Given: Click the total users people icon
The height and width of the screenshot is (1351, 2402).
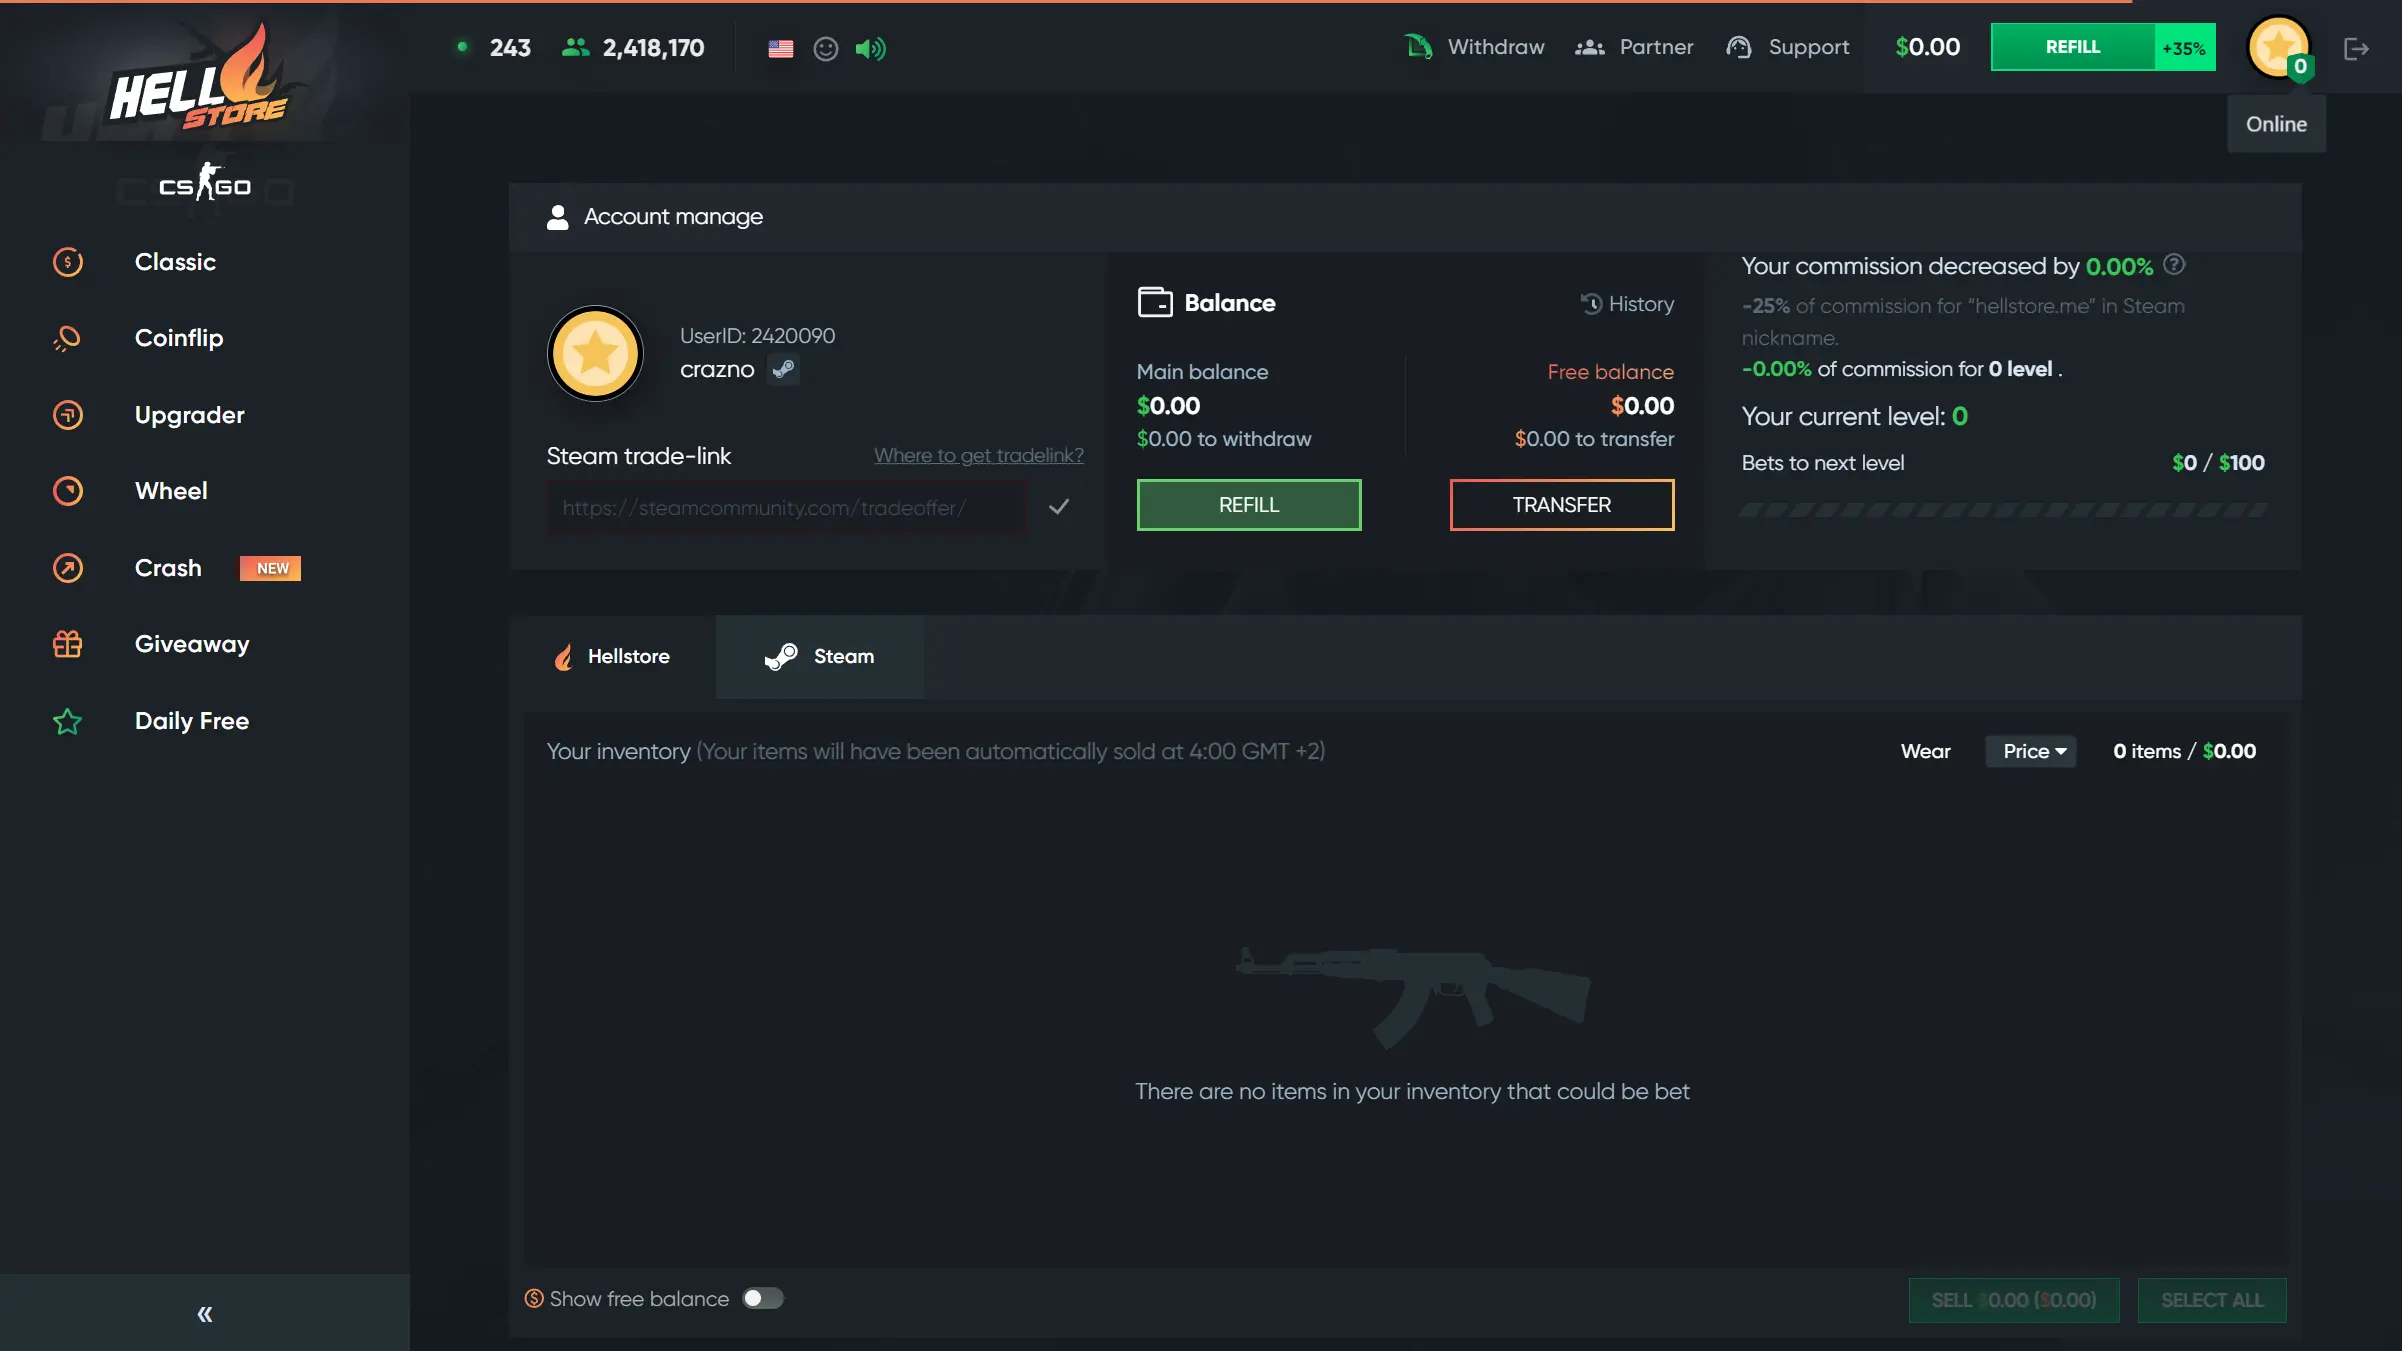Looking at the screenshot, I should (x=576, y=47).
